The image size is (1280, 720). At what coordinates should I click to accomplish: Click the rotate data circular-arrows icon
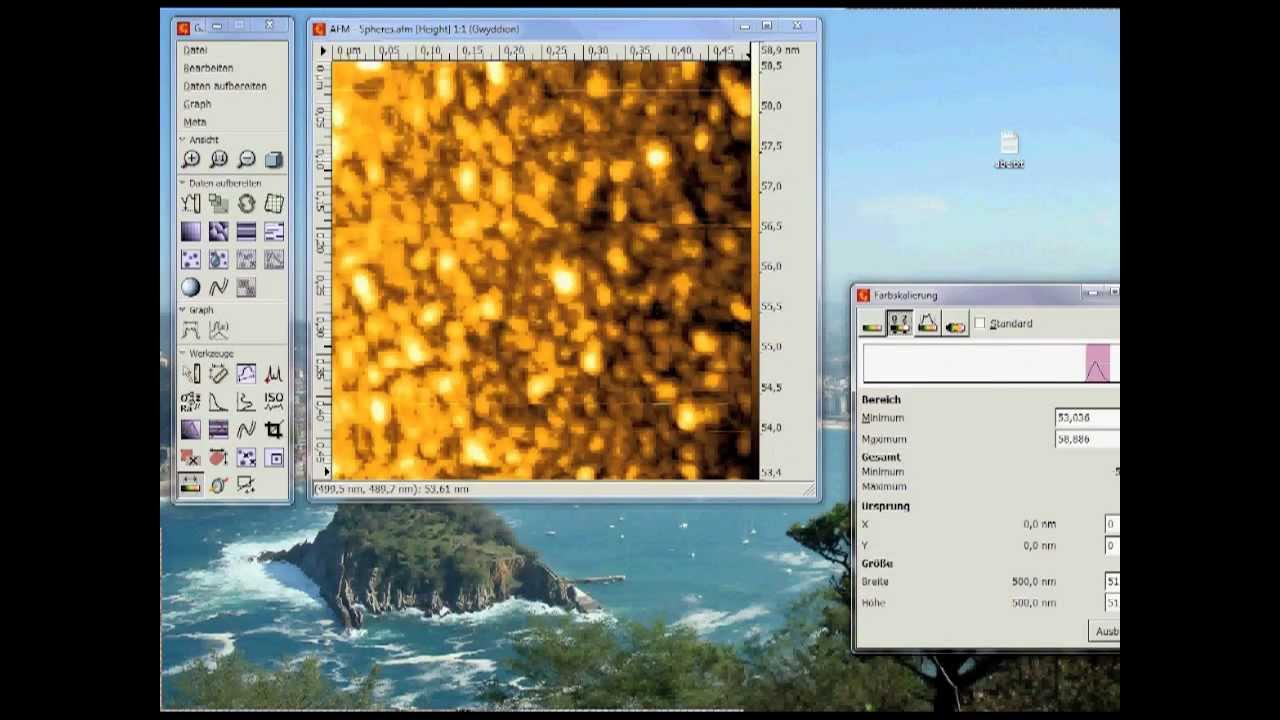tap(246, 203)
